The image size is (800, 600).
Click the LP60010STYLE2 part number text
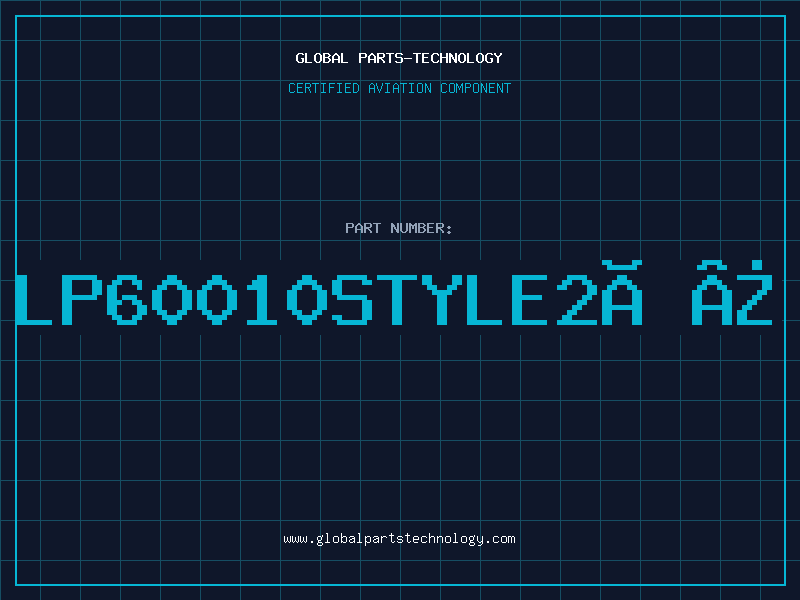click(x=394, y=293)
